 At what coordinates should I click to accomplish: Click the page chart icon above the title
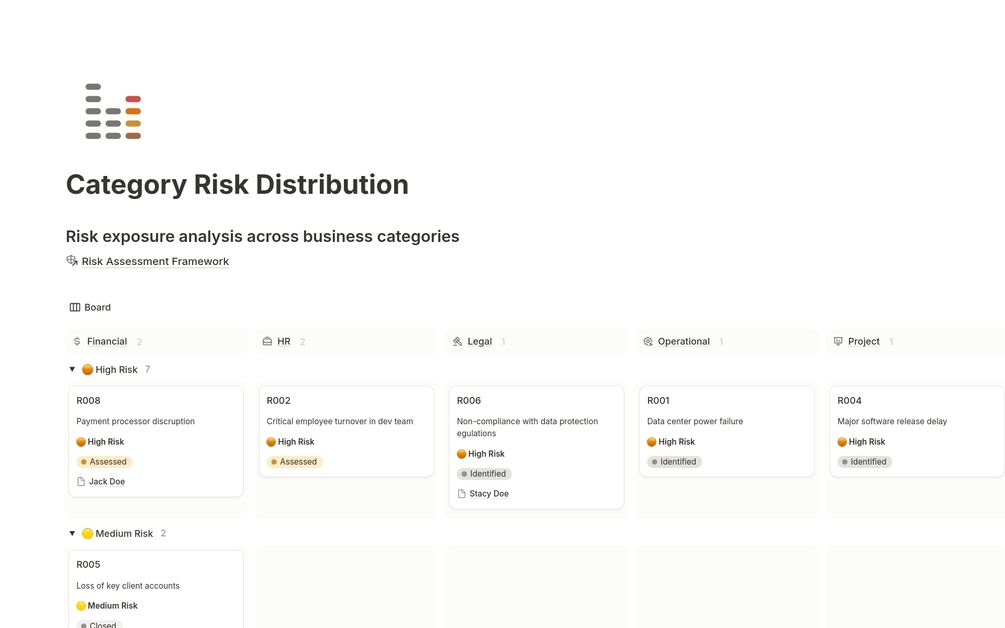(112, 111)
